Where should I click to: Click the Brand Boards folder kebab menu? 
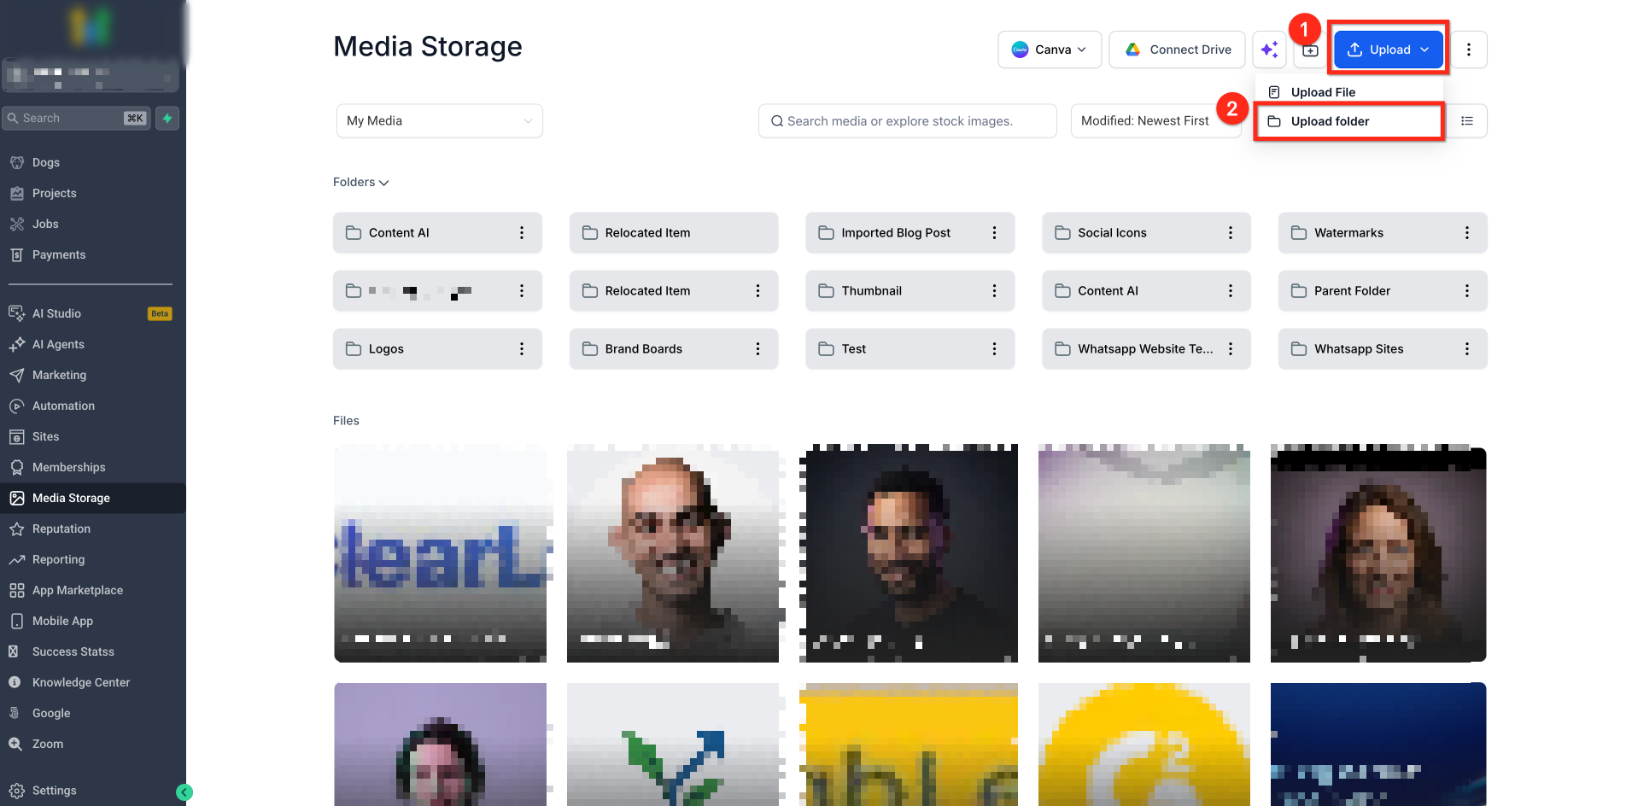pyautogui.click(x=757, y=349)
